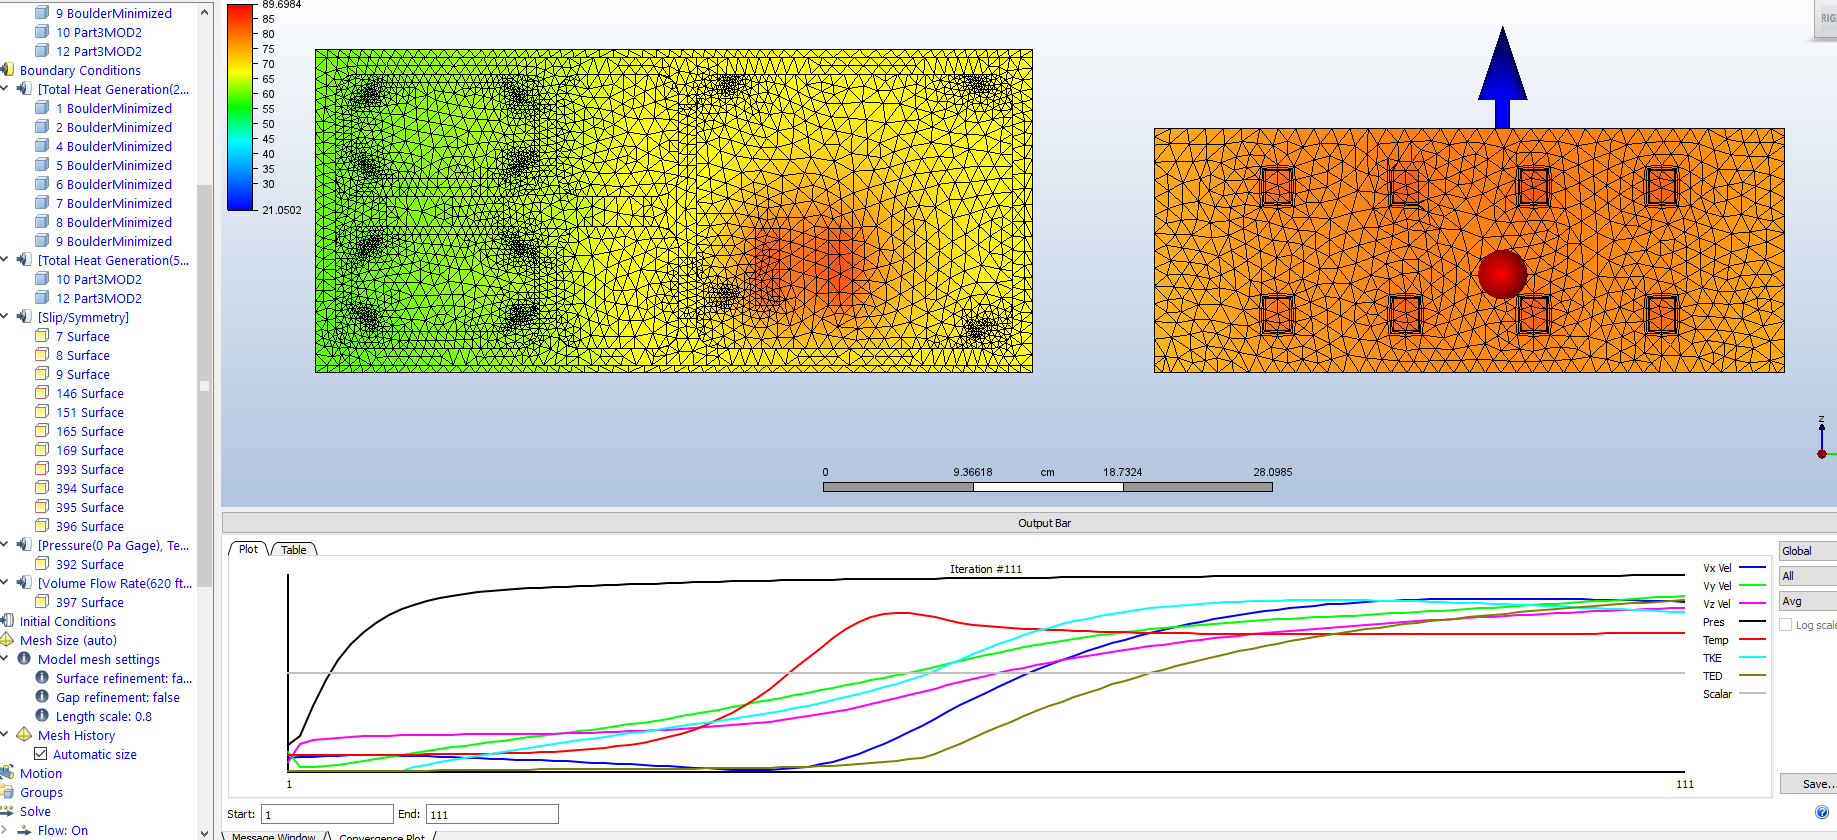The height and width of the screenshot is (840, 1837).
Task: Collapse the Mesh History node
Action: (5, 735)
